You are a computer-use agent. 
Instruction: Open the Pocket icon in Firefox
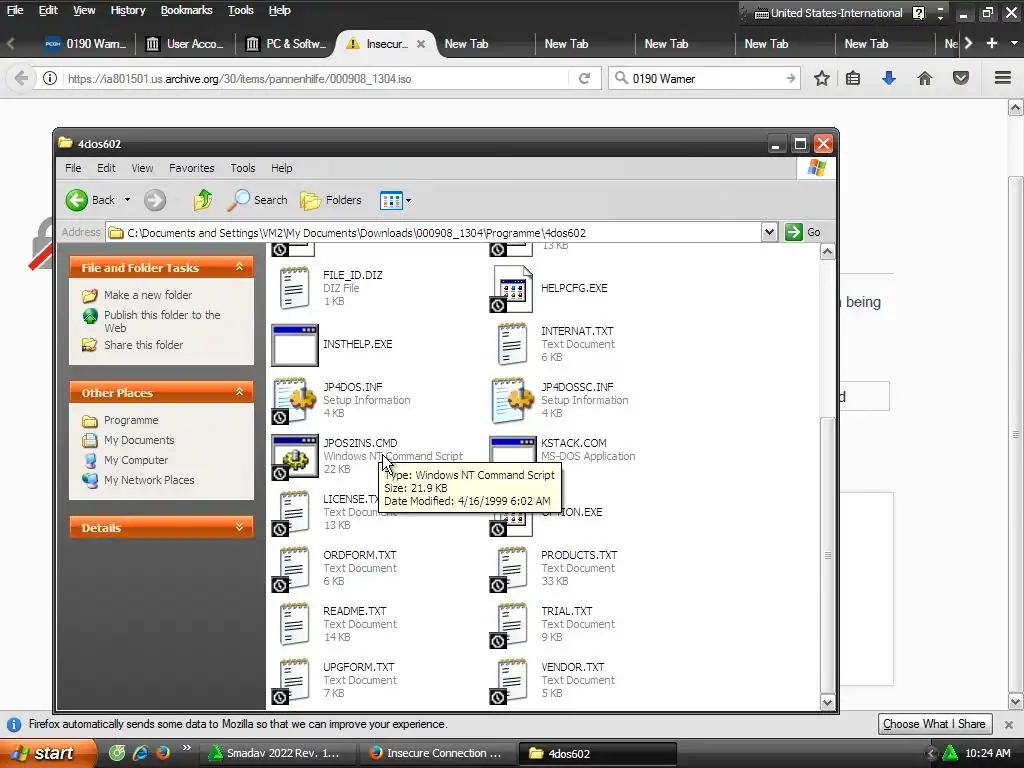(x=961, y=78)
